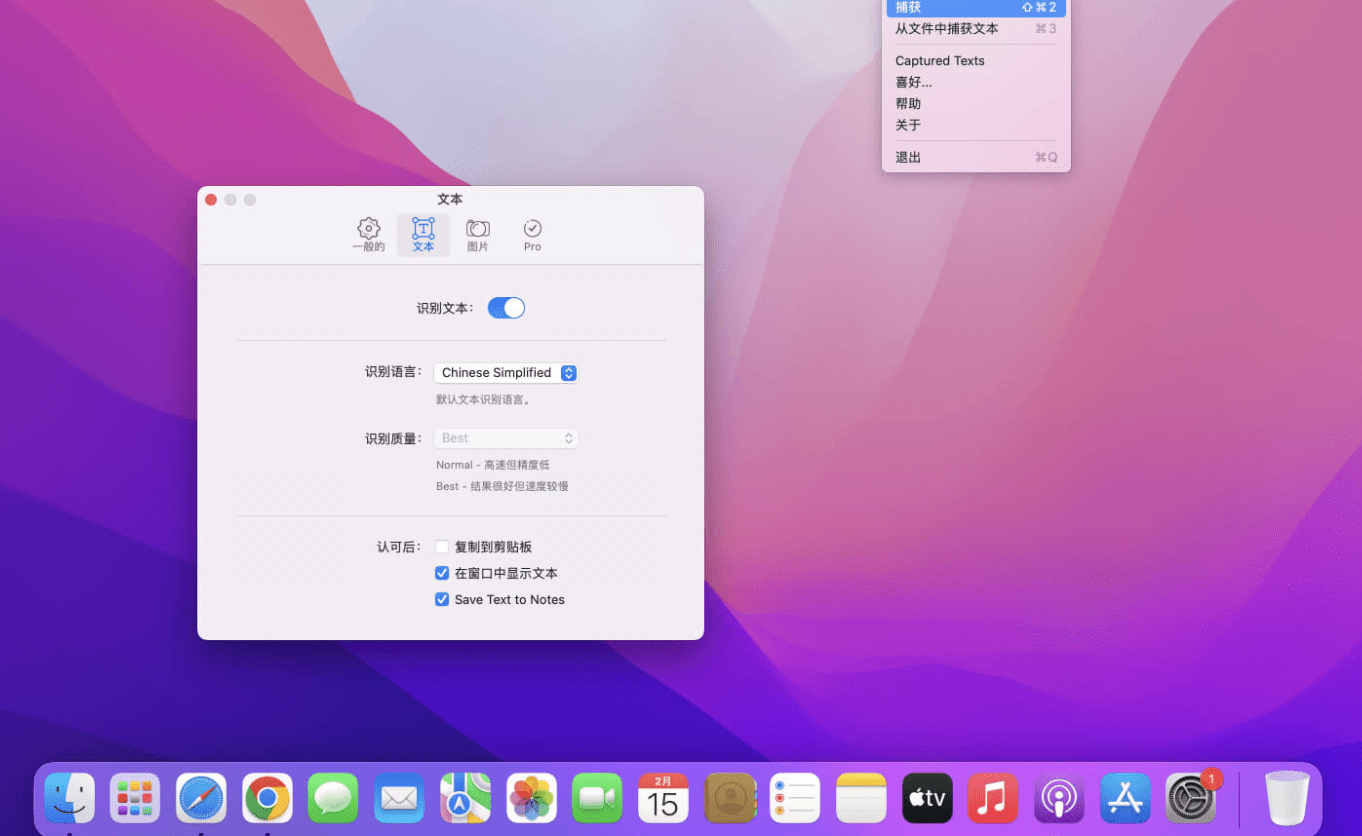The image size is (1362, 836).
Task: Uncheck 在窗口中显示文本 option
Action: tap(442, 573)
